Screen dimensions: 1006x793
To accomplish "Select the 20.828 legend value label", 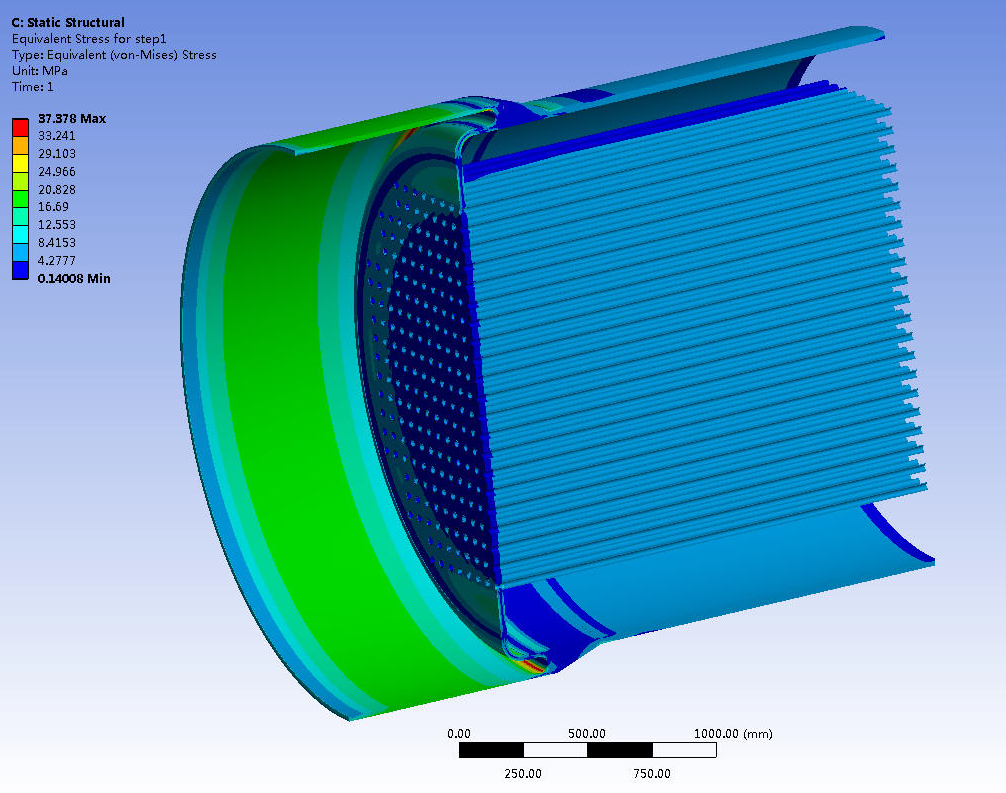I will pyautogui.click(x=57, y=189).
